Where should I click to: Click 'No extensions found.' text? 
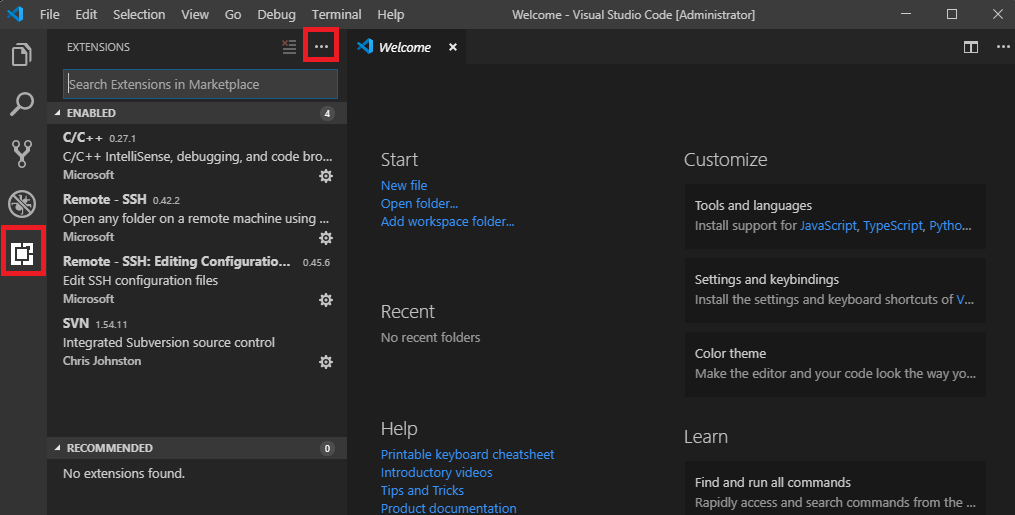pos(124,474)
